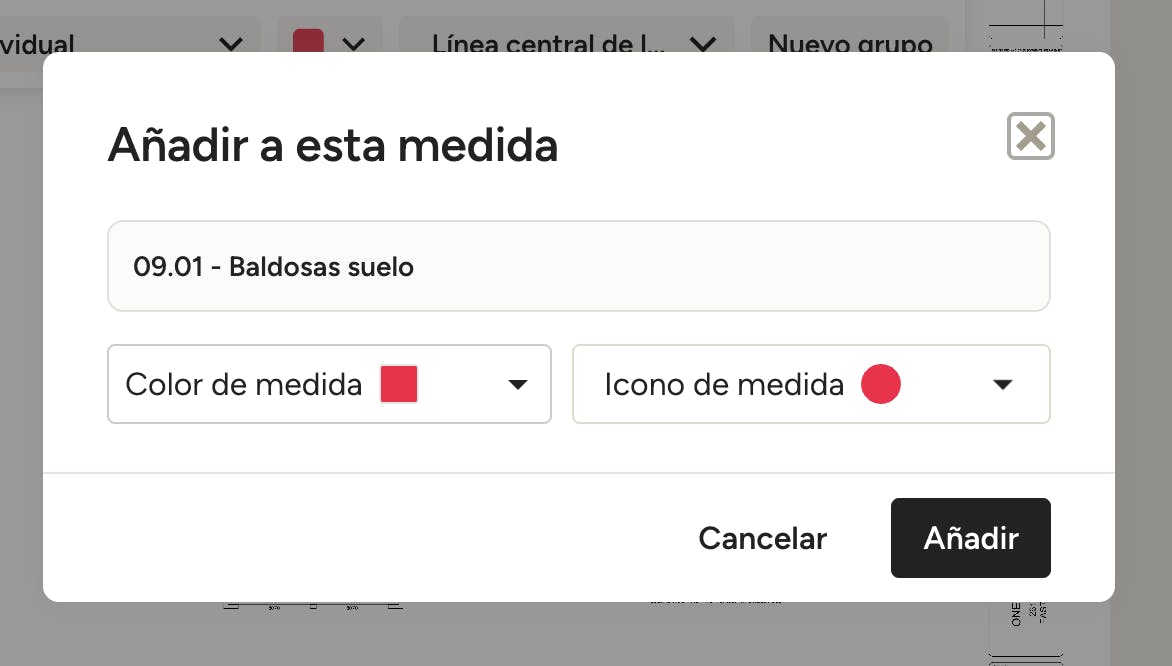Click chevron of the 'vidual' dropdown

pos(232,45)
